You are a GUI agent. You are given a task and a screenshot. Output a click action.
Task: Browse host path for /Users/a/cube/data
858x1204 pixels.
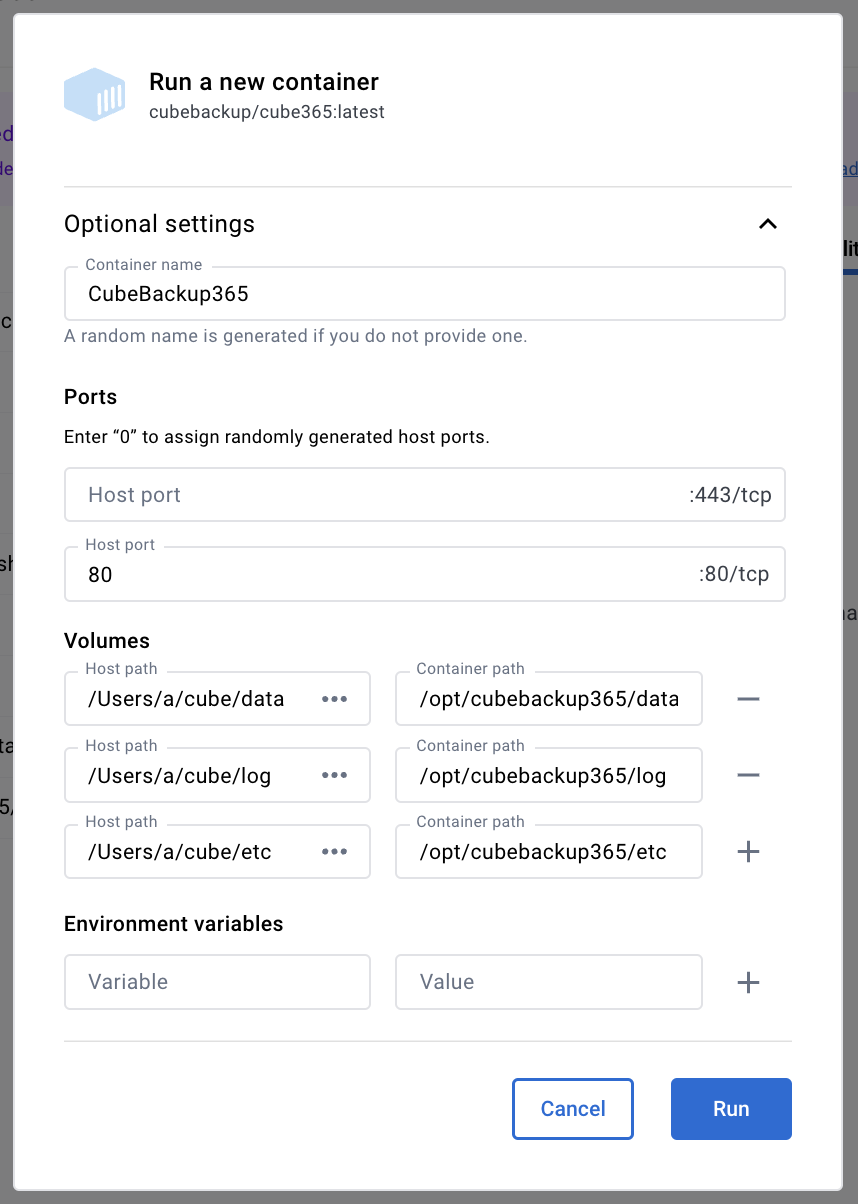pyautogui.click(x=334, y=699)
